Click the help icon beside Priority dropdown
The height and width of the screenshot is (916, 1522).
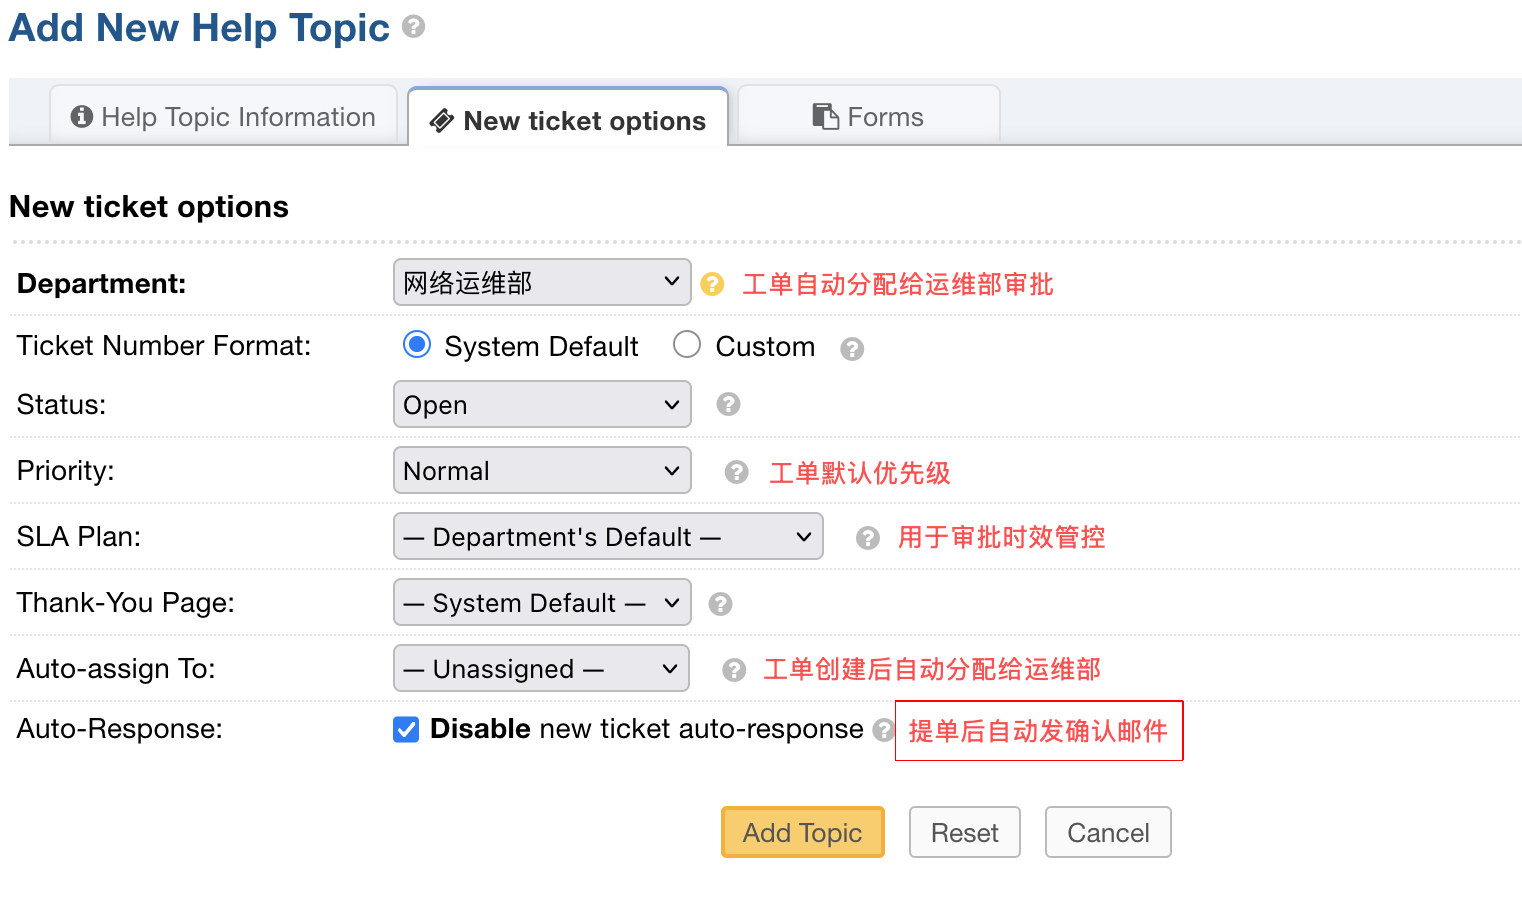click(x=736, y=472)
